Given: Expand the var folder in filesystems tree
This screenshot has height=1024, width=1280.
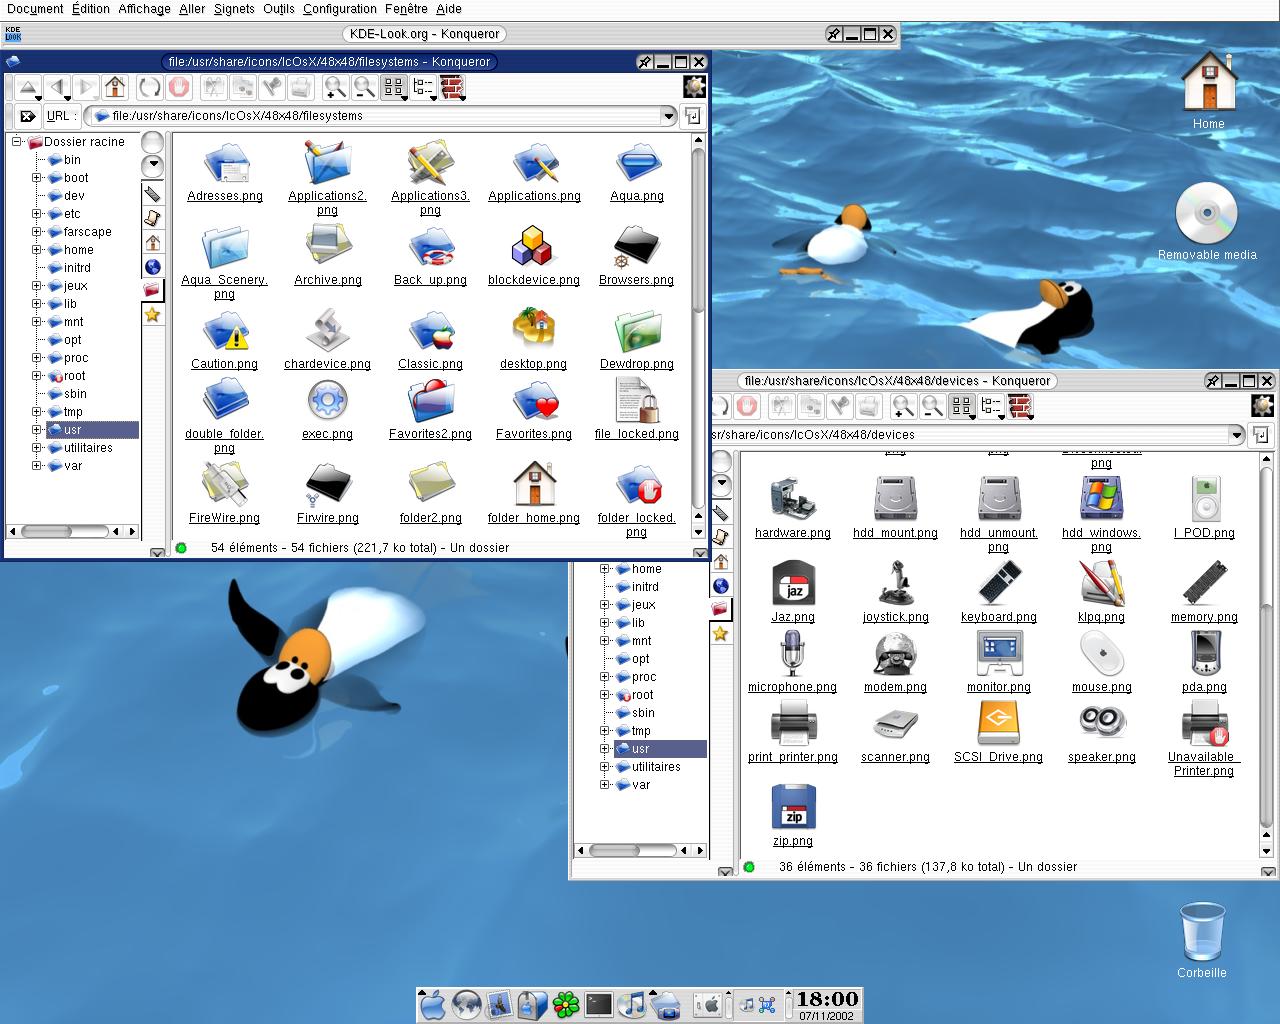Looking at the screenshot, I should click(x=37, y=466).
